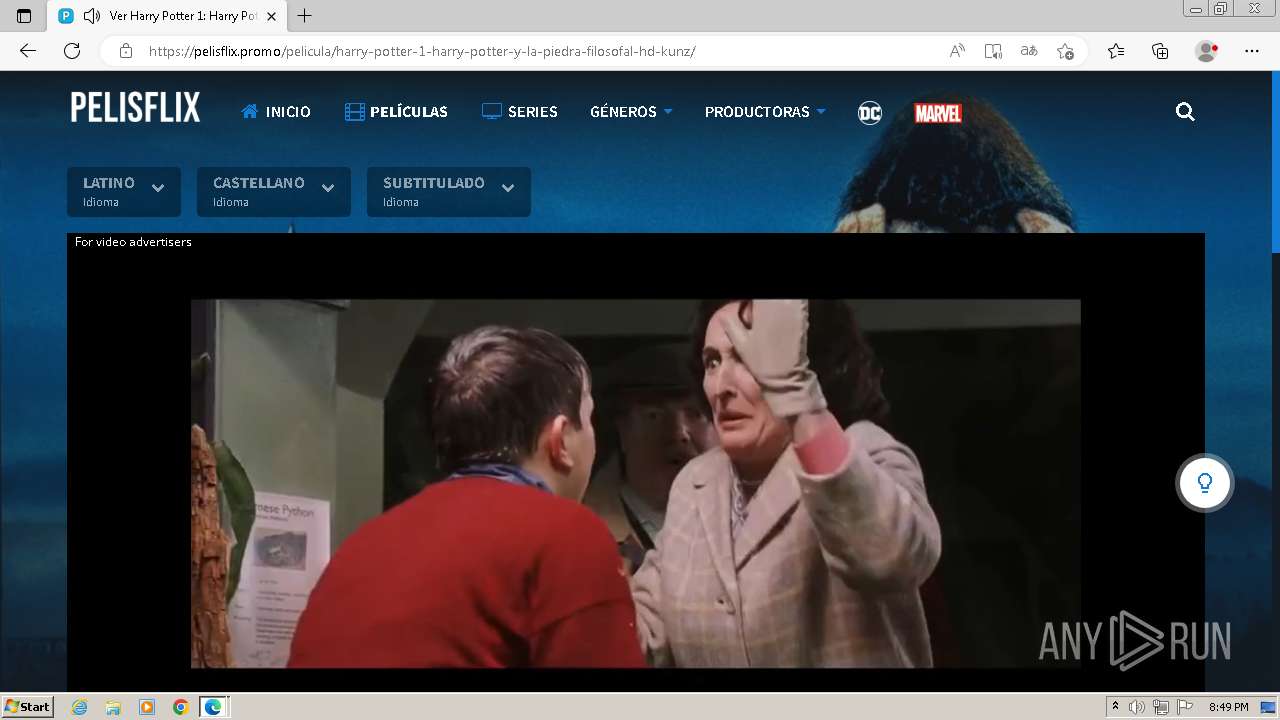Toggle the lightbulb lights-off button
Viewport: 1280px width, 720px height.
point(1204,483)
